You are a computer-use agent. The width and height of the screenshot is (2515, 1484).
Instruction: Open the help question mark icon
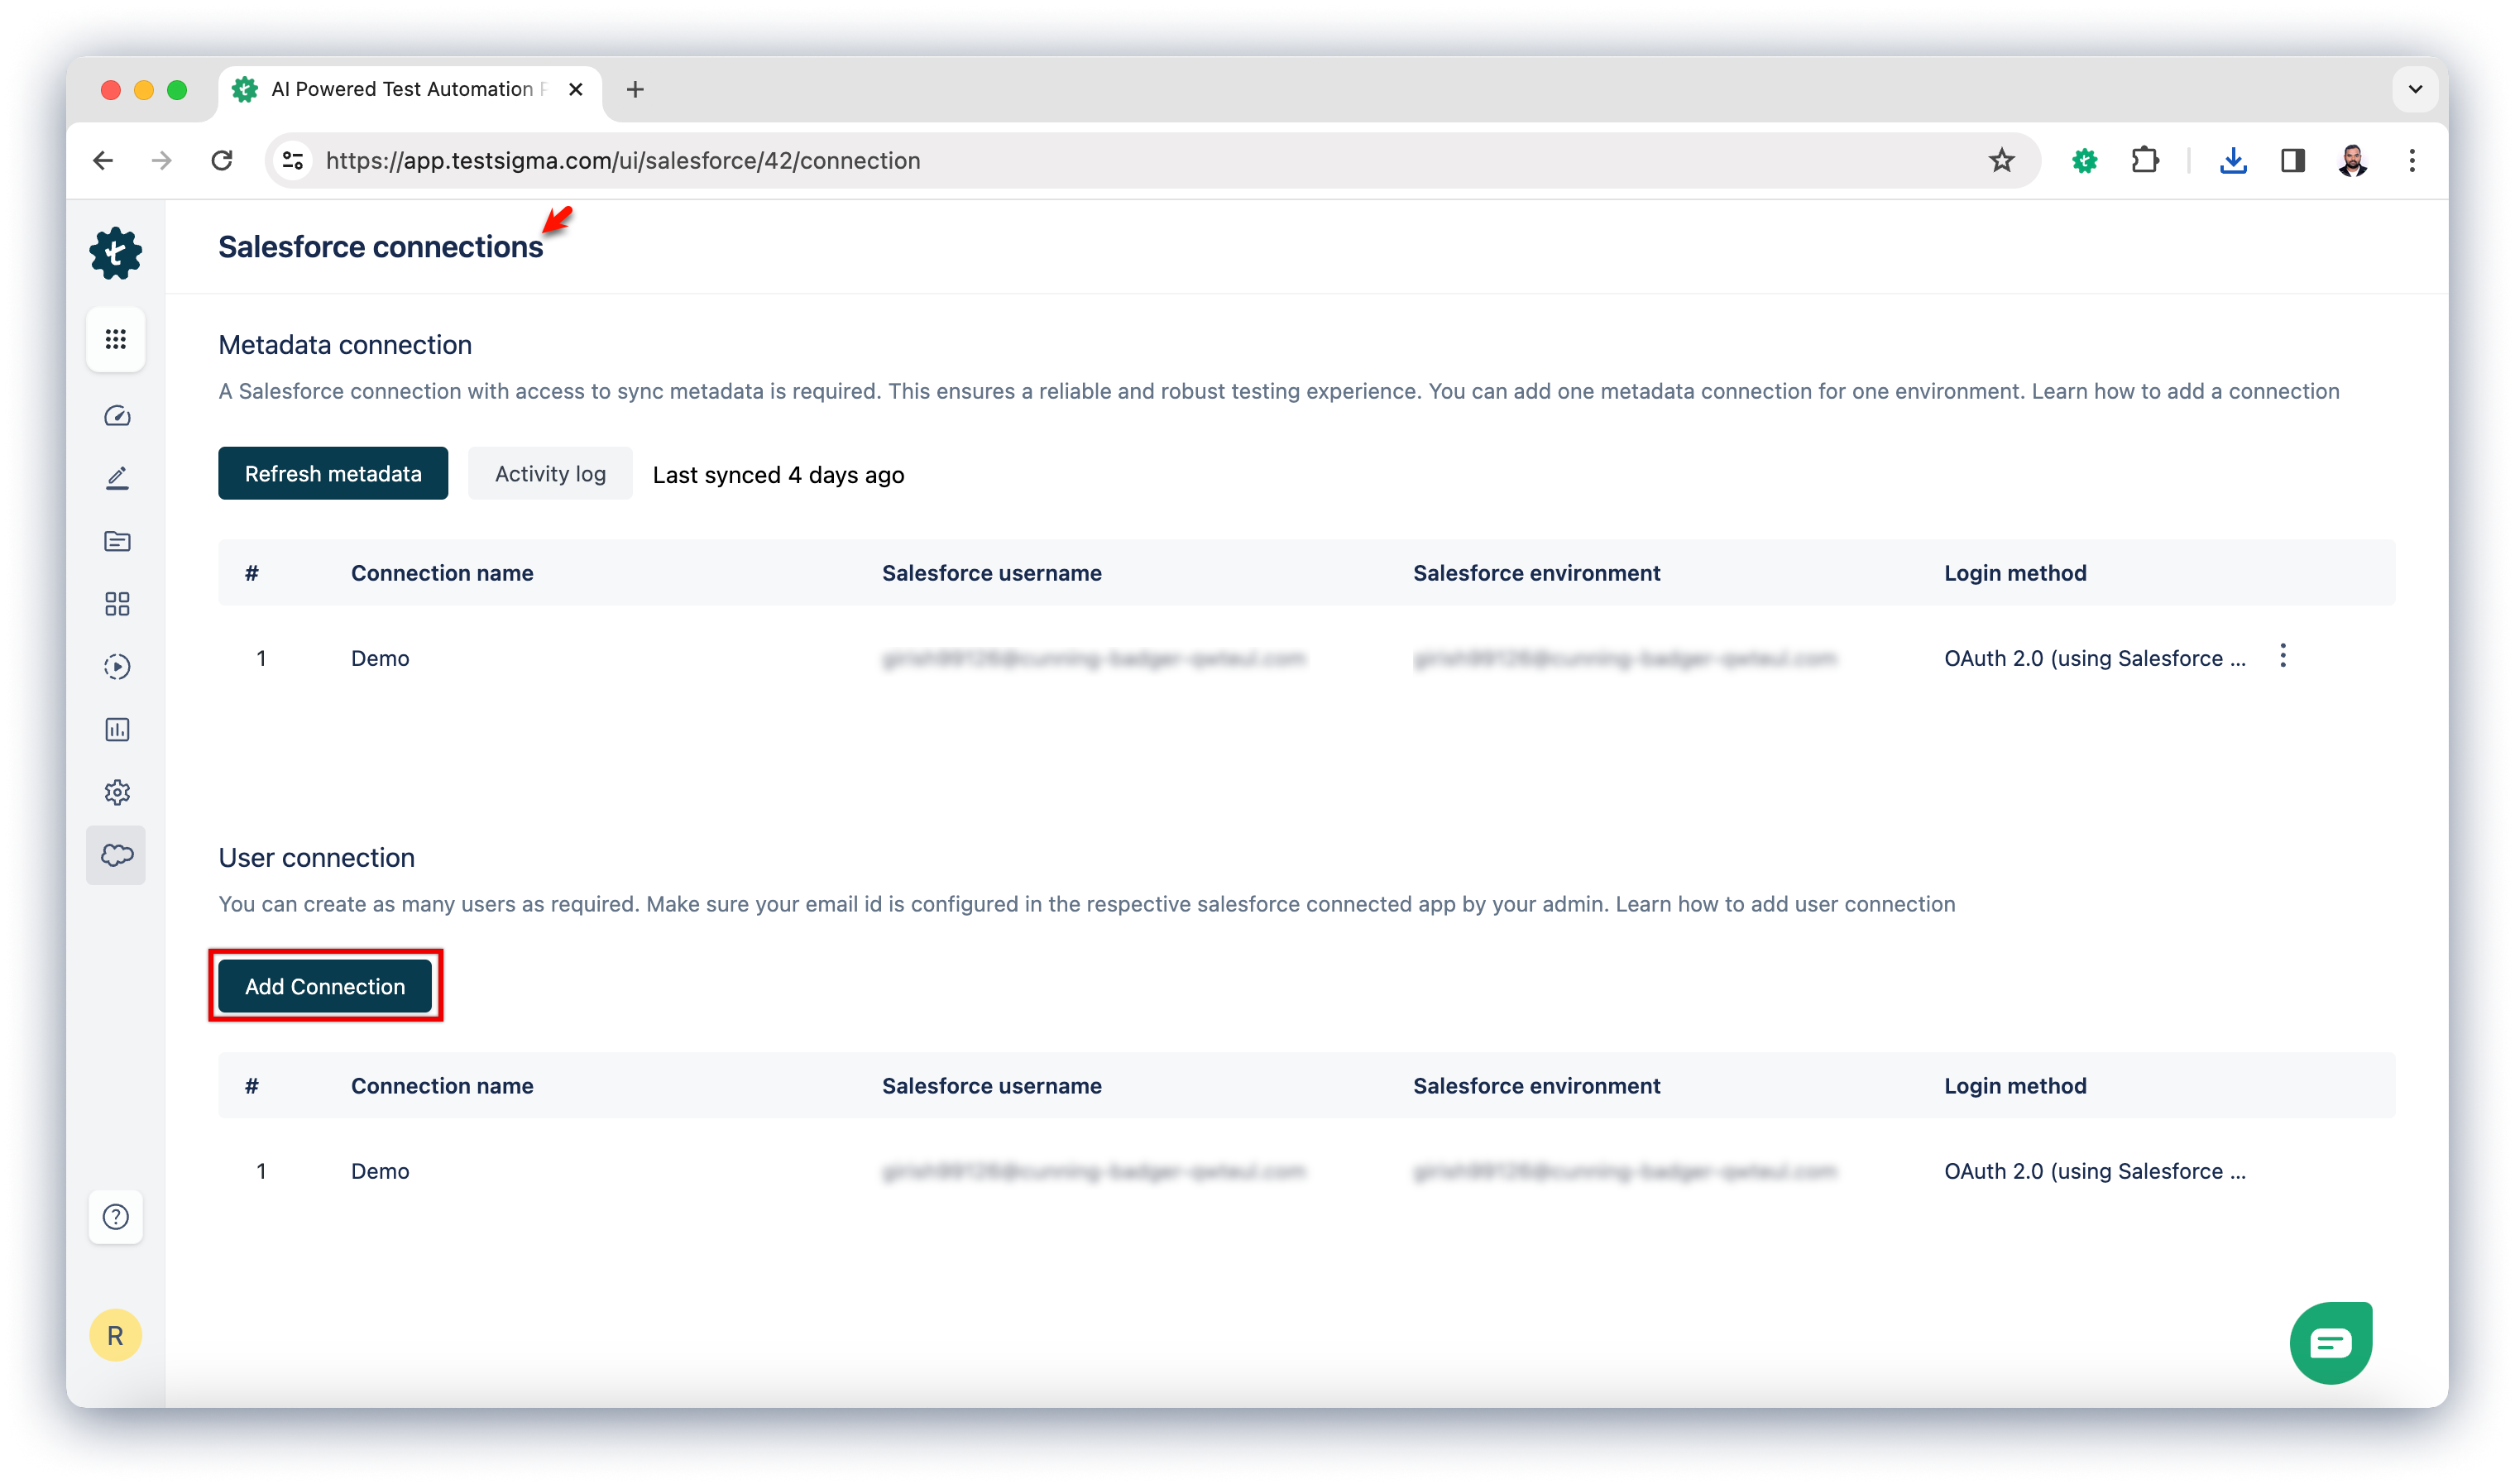point(116,1217)
